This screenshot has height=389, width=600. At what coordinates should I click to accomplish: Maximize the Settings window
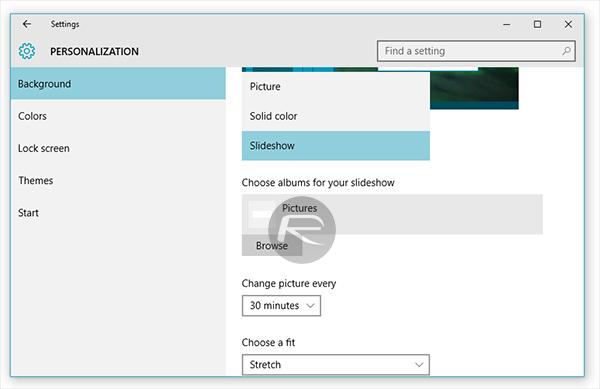pos(537,24)
